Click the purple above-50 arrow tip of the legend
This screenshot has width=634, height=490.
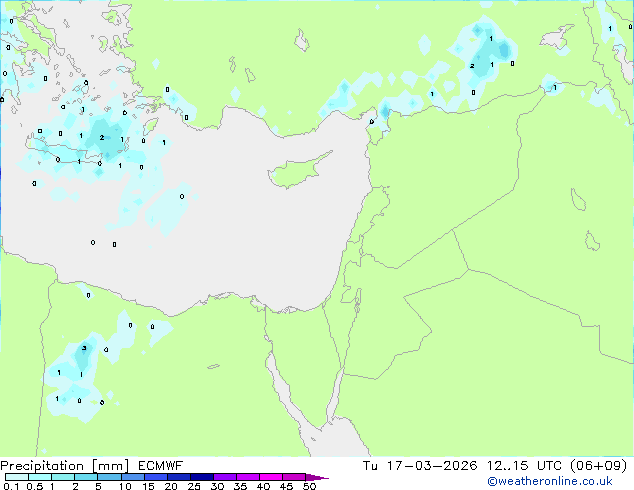coord(317,477)
